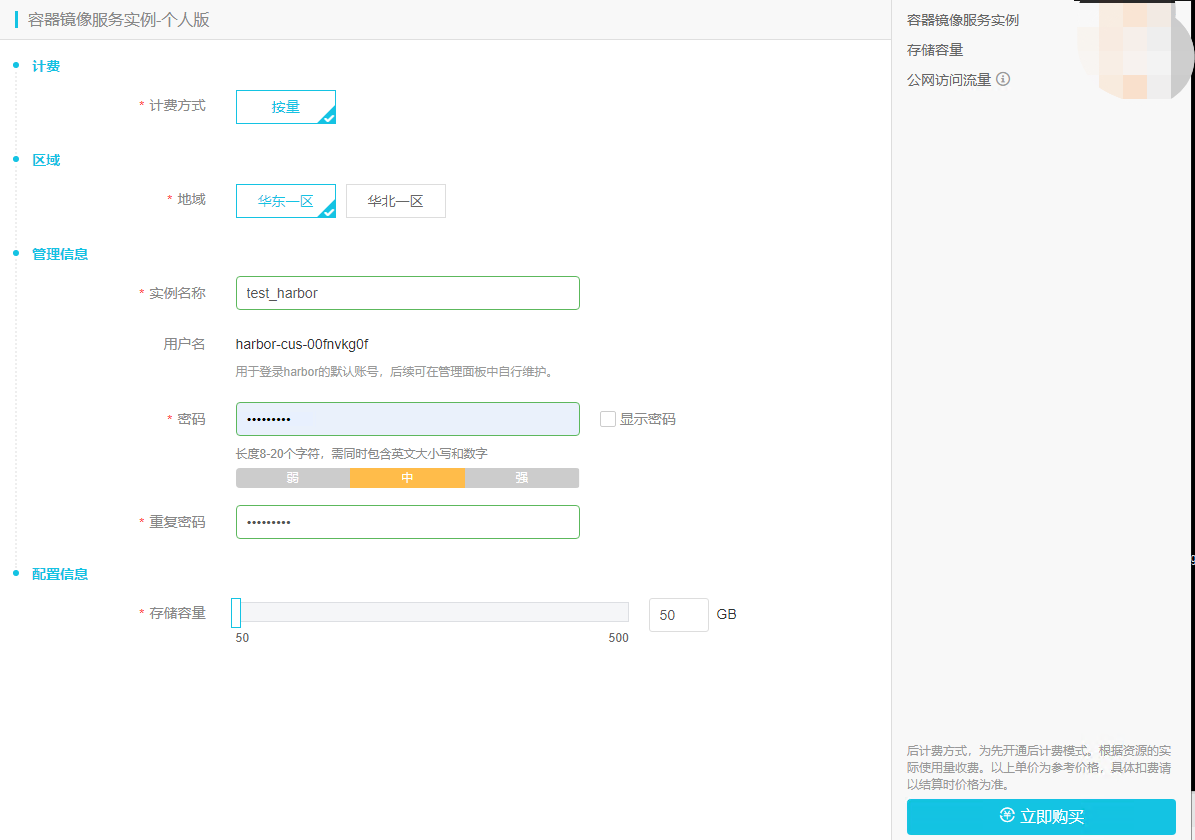Click the 存储容量 slider handle
The height and width of the screenshot is (840, 1195).
tap(236, 612)
